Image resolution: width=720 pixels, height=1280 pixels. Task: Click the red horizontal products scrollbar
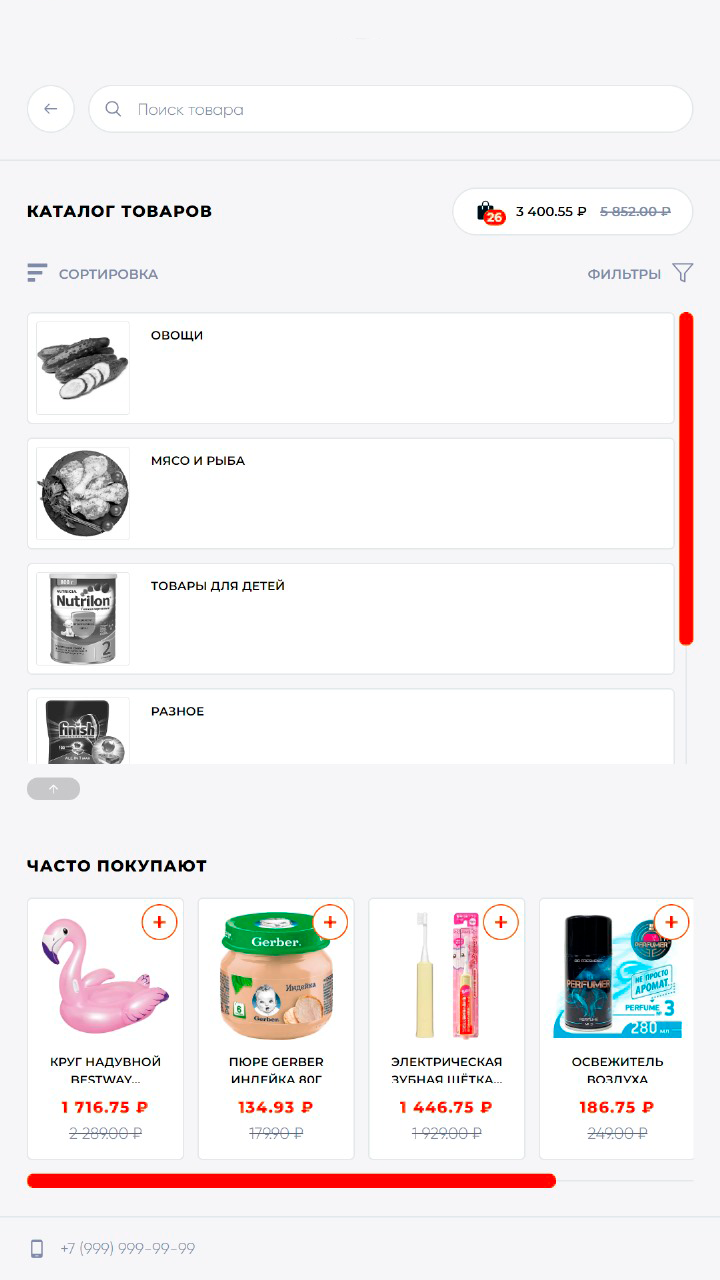(291, 1180)
